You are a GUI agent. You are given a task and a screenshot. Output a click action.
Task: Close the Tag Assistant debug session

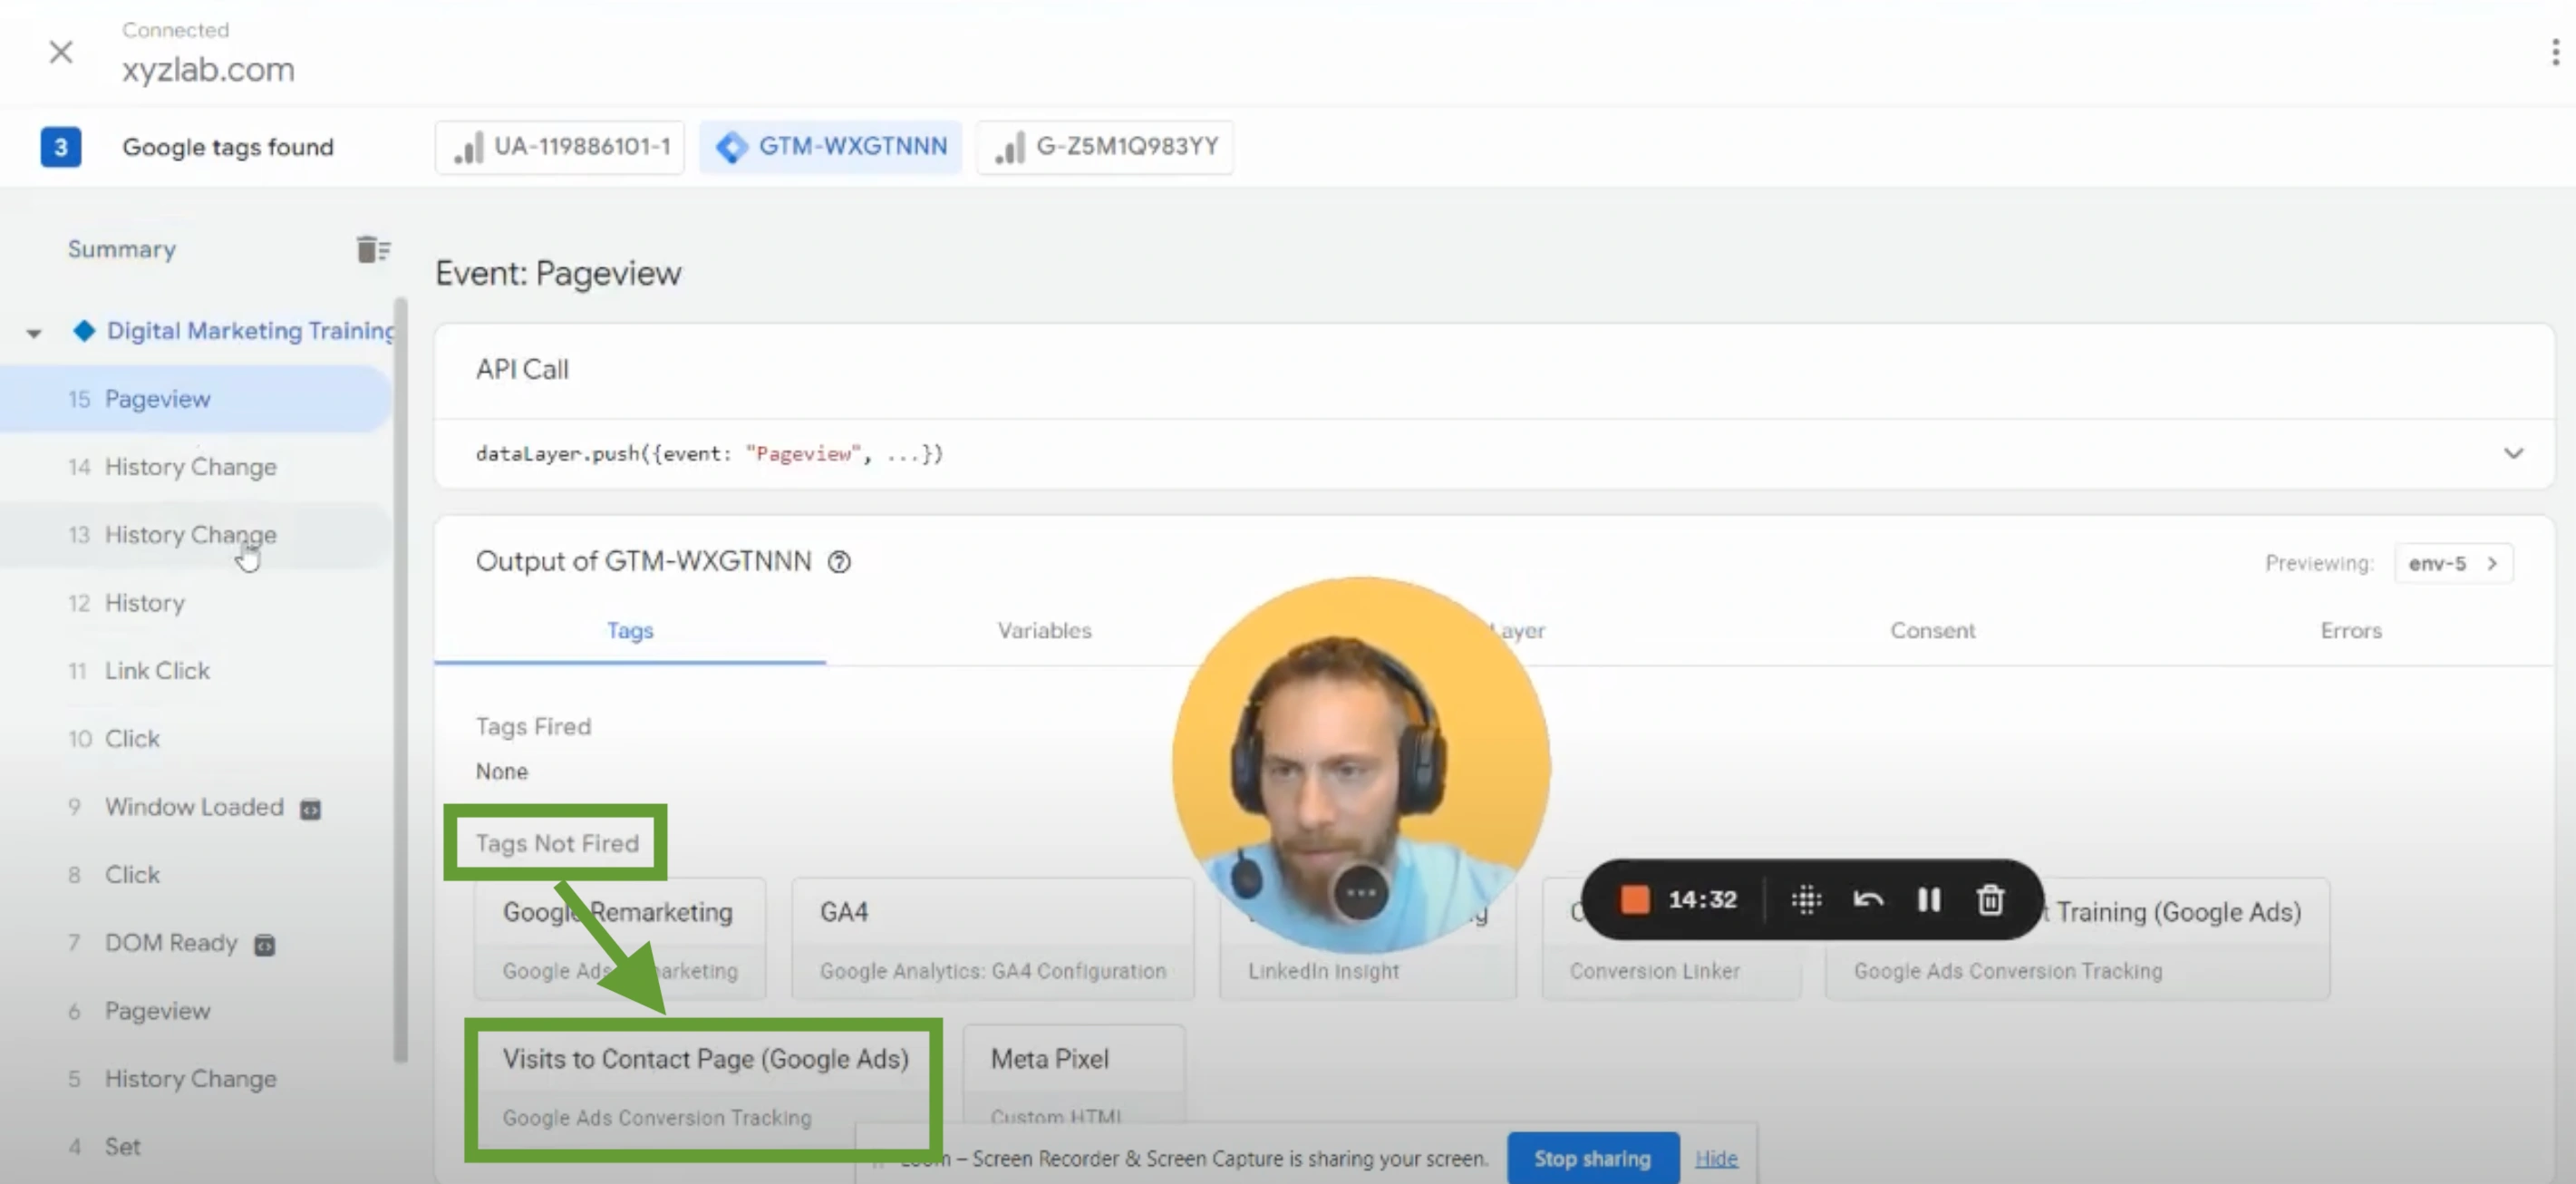(61, 52)
